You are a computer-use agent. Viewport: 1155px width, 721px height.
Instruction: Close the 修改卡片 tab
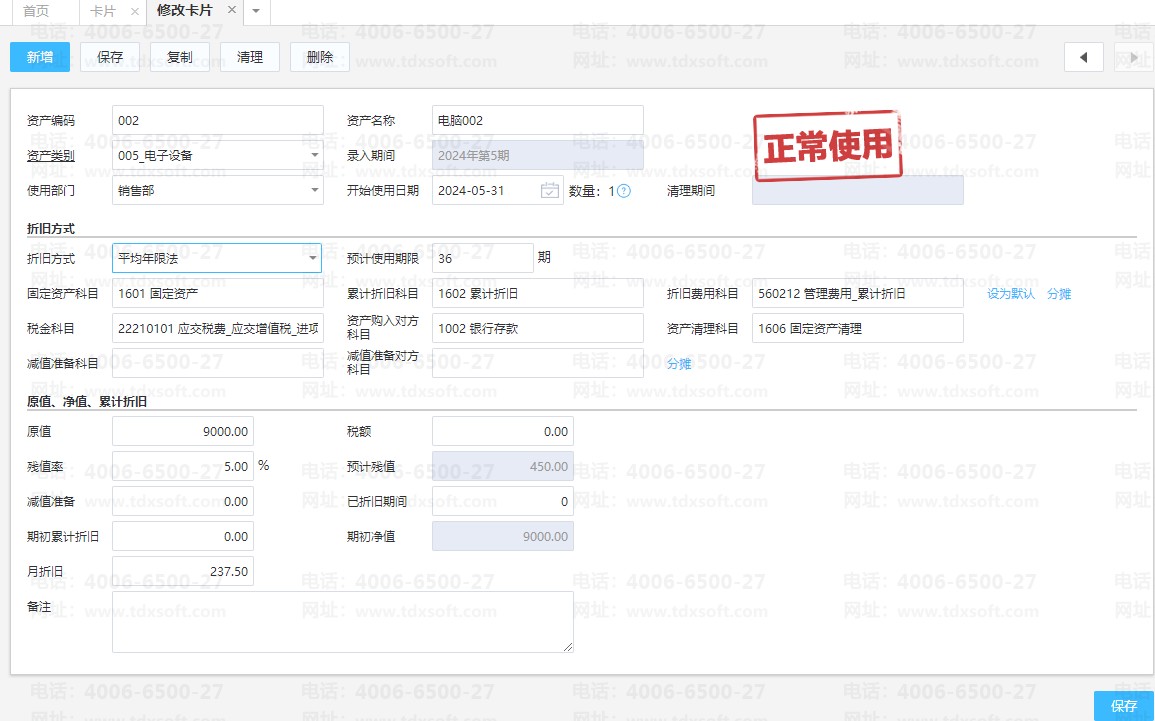click(x=232, y=10)
